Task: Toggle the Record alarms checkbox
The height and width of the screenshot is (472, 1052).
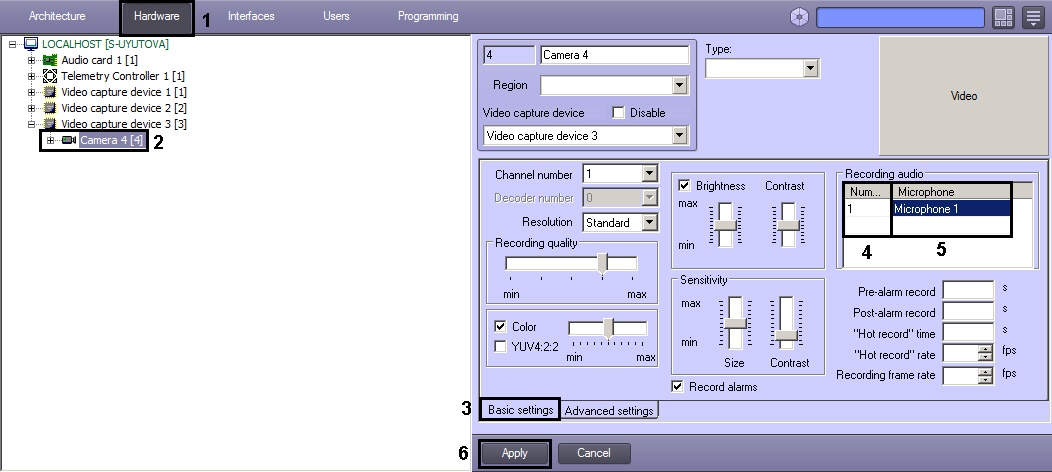Action: point(678,387)
